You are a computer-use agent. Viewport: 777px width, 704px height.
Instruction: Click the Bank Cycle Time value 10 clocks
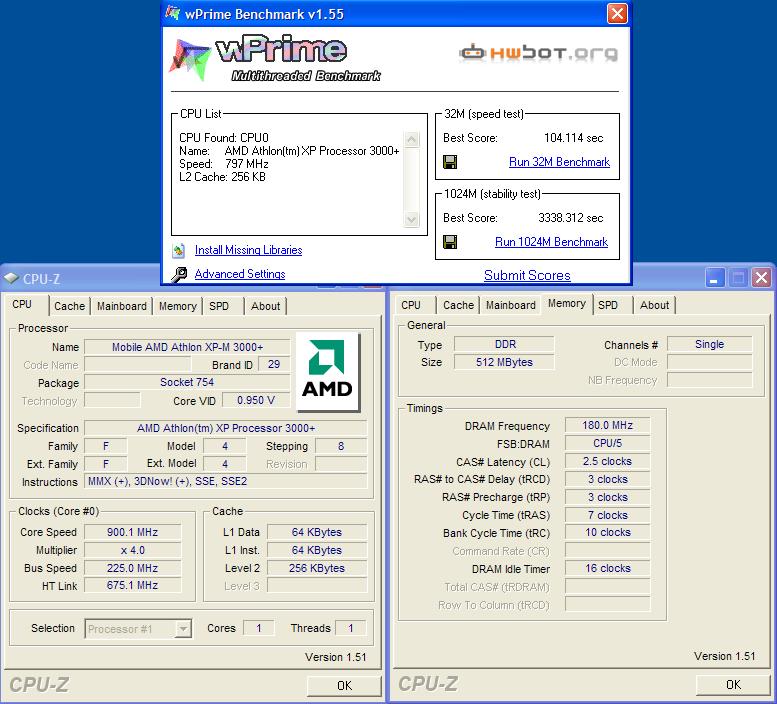(x=608, y=533)
